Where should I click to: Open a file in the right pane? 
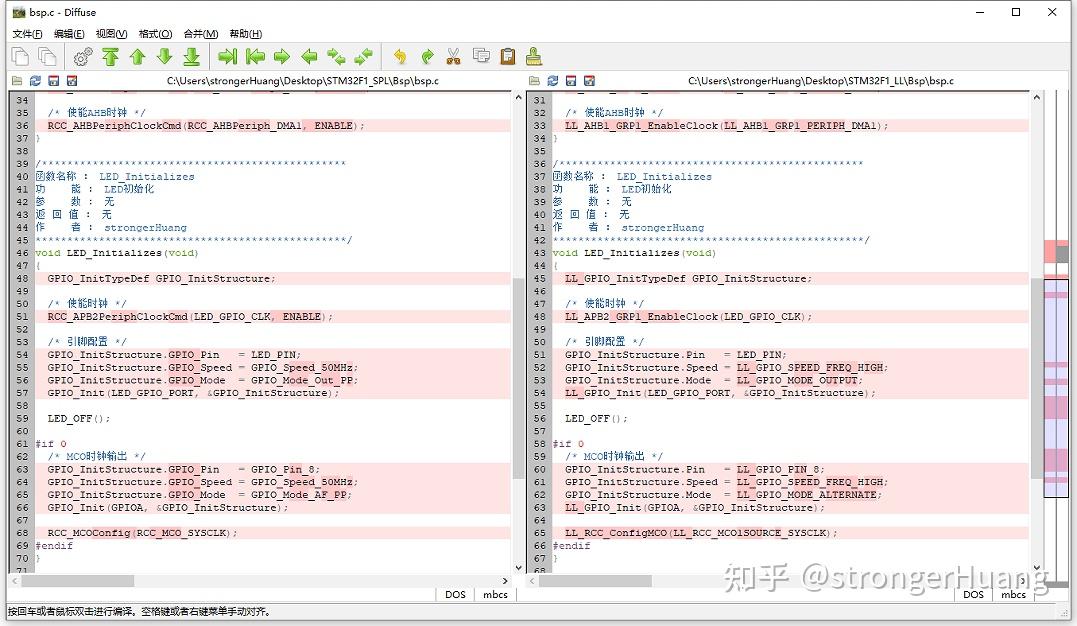click(x=534, y=80)
